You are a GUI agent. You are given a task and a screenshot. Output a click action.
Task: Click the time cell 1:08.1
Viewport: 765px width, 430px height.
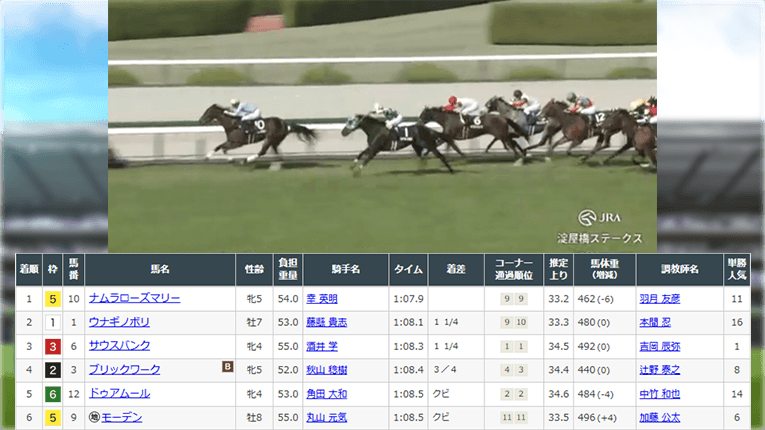click(408, 322)
